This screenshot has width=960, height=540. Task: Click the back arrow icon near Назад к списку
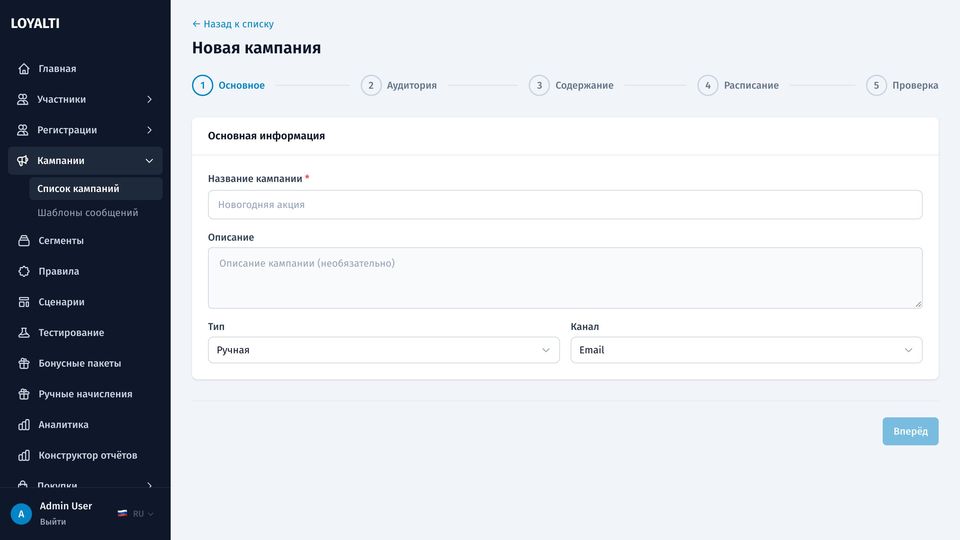click(196, 24)
